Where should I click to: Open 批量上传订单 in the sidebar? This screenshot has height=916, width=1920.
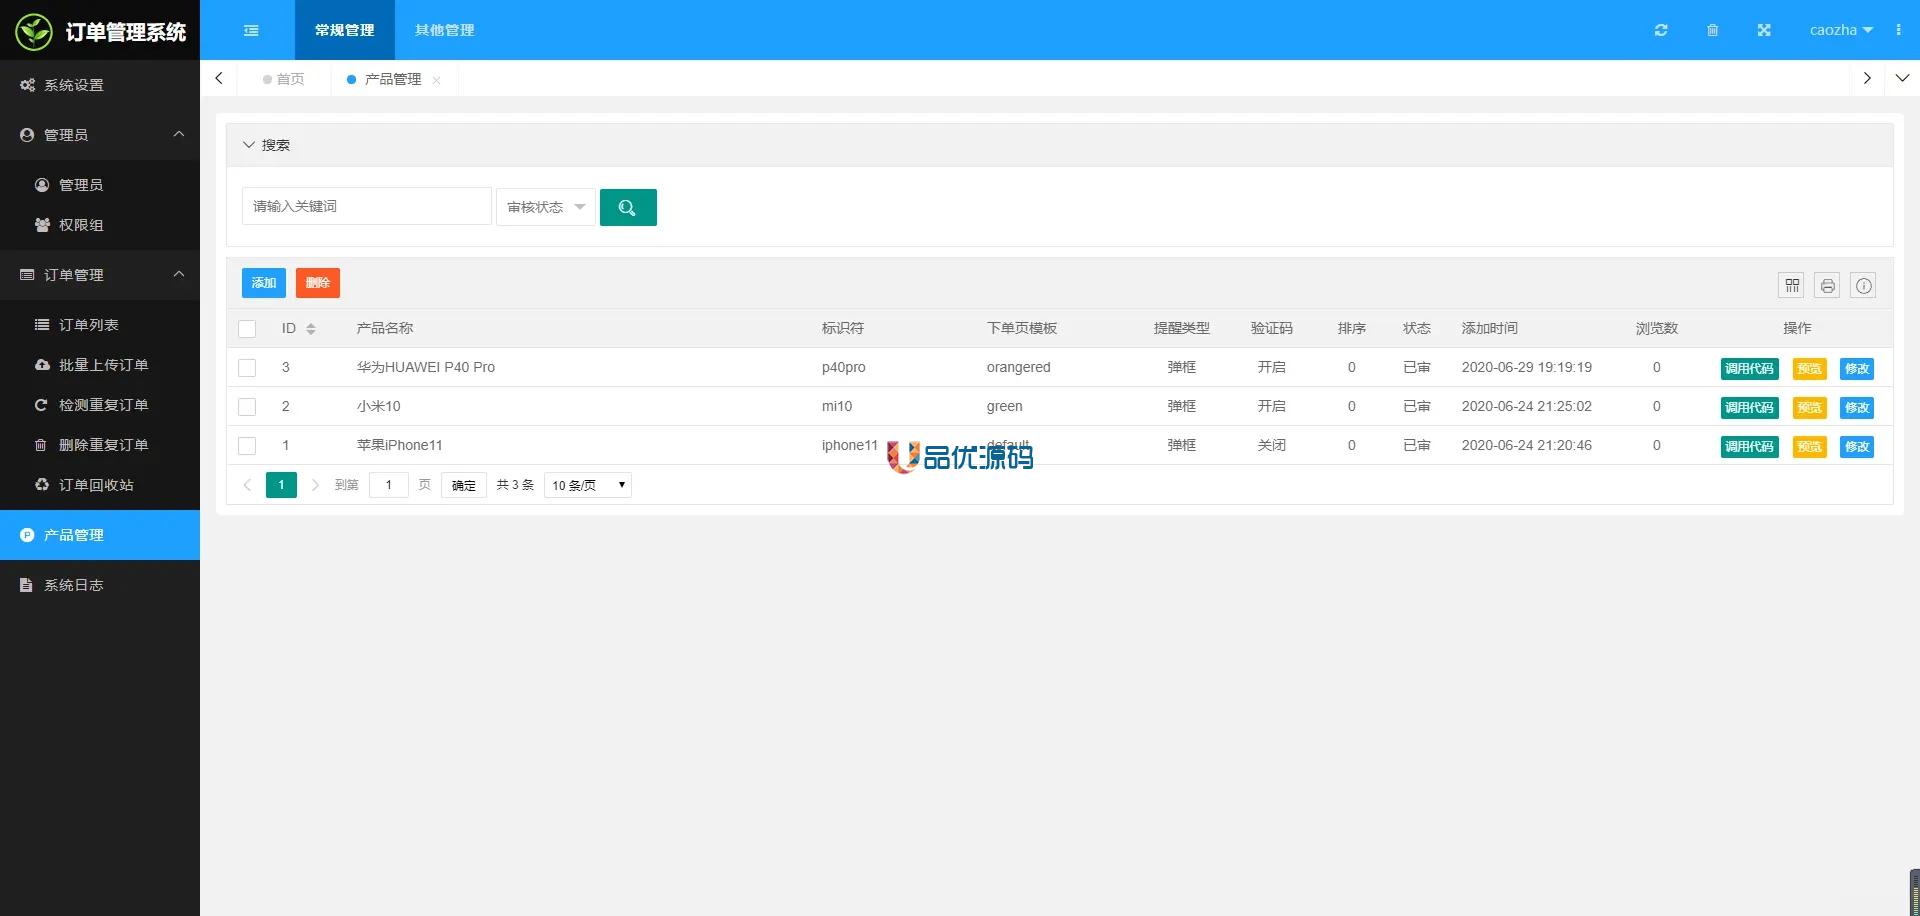100,365
